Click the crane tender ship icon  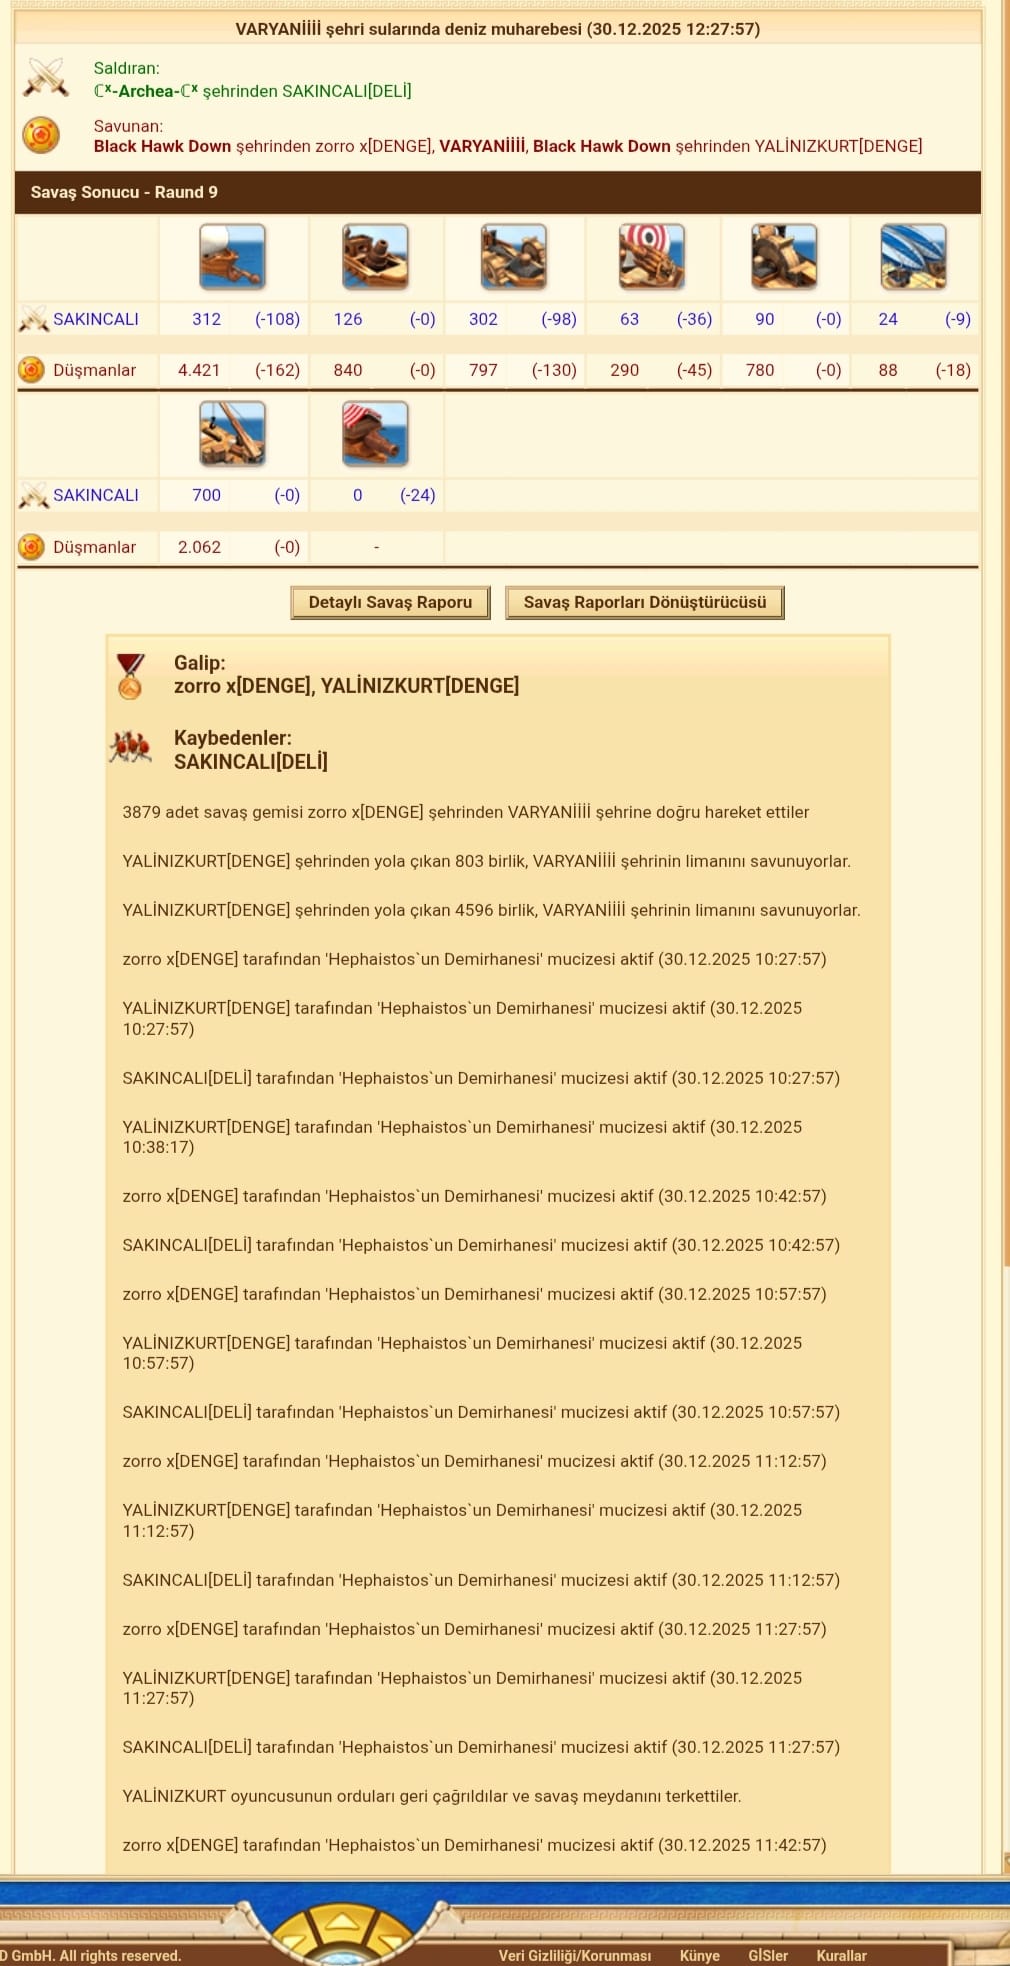[232, 433]
